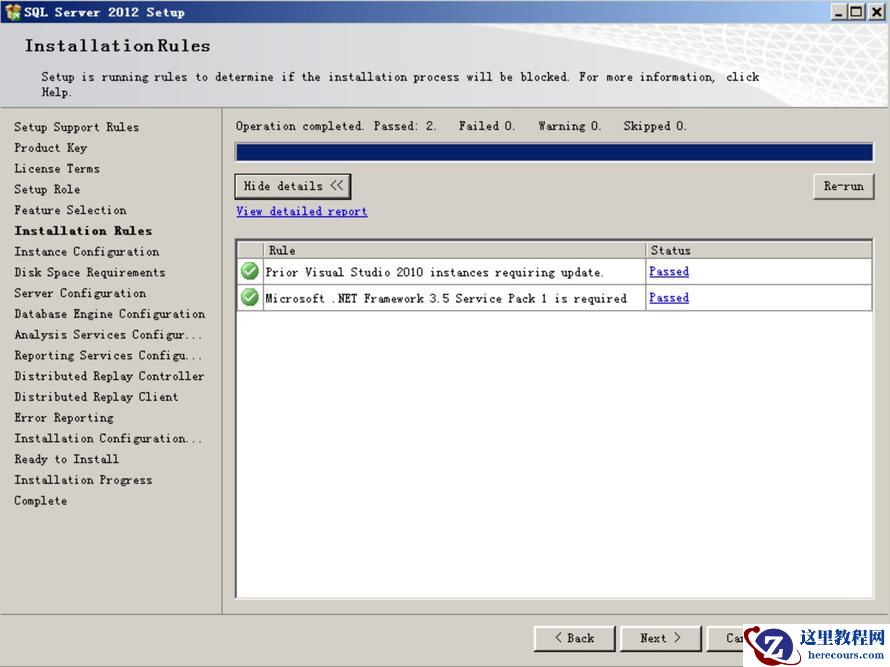Maximize the SQL Server Setup window
The image size is (890, 667).
[x=857, y=11]
